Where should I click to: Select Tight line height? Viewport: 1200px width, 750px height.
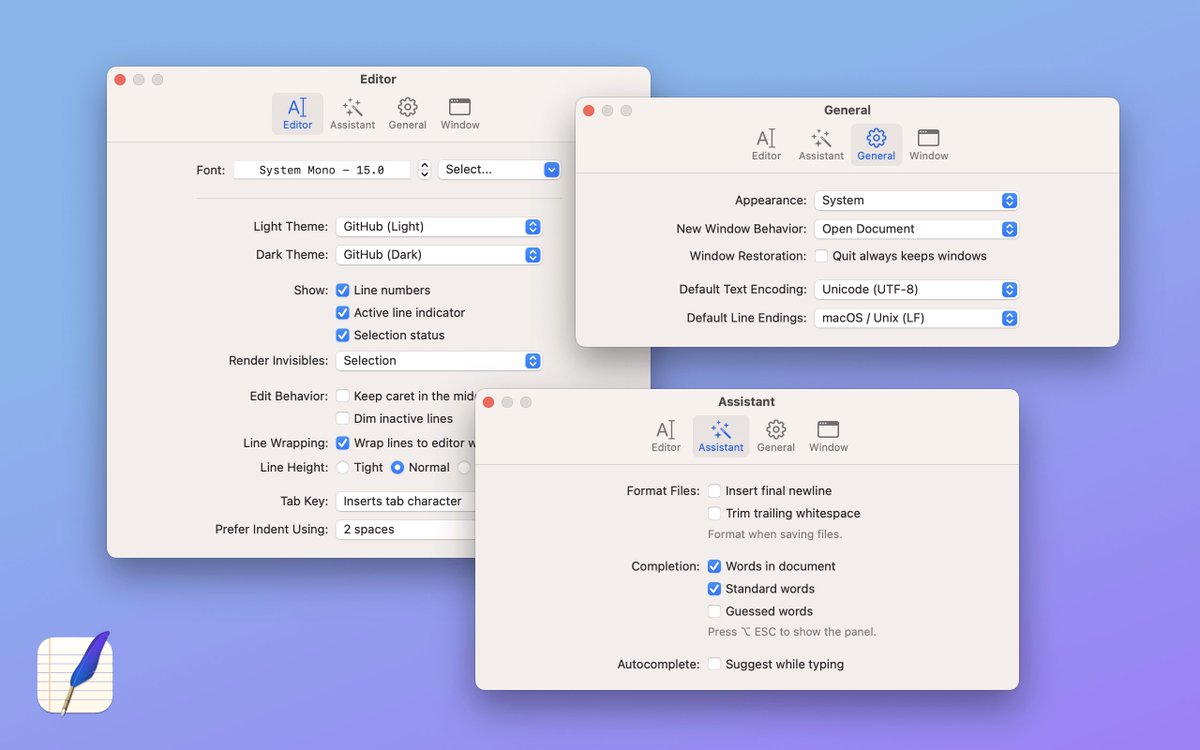343,467
